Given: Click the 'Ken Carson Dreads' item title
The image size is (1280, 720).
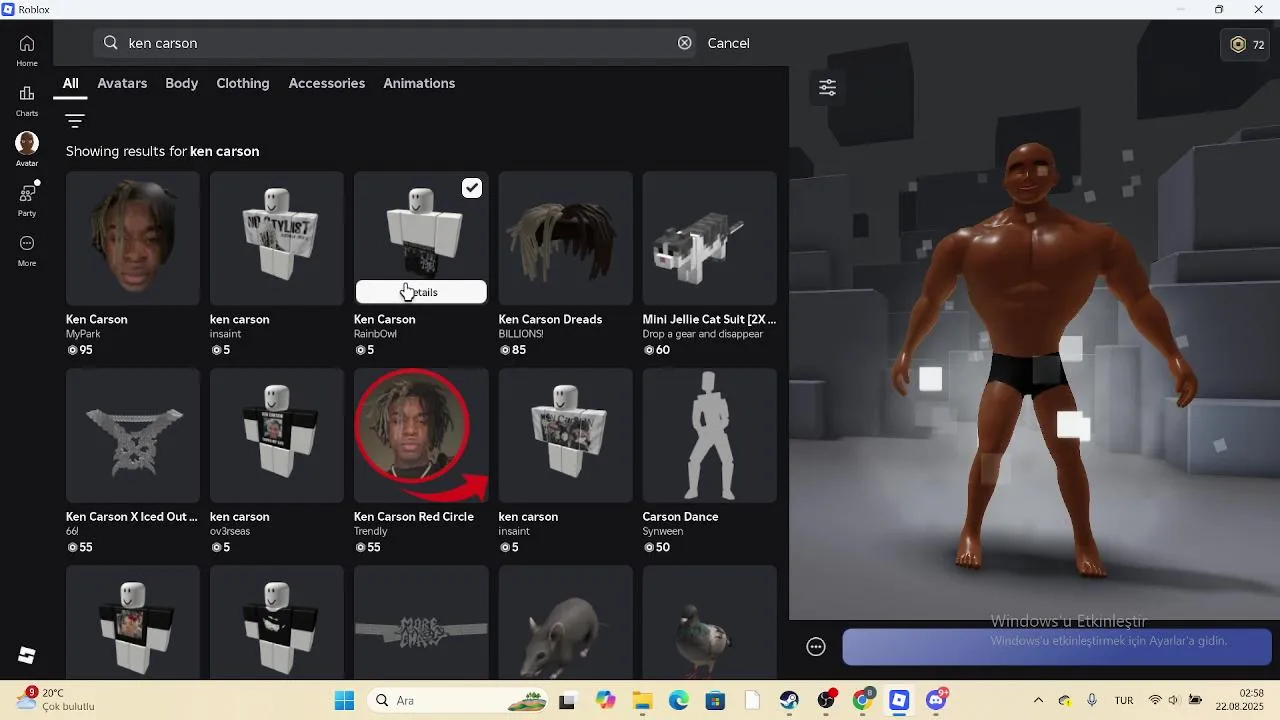Looking at the screenshot, I should coord(550,319).
